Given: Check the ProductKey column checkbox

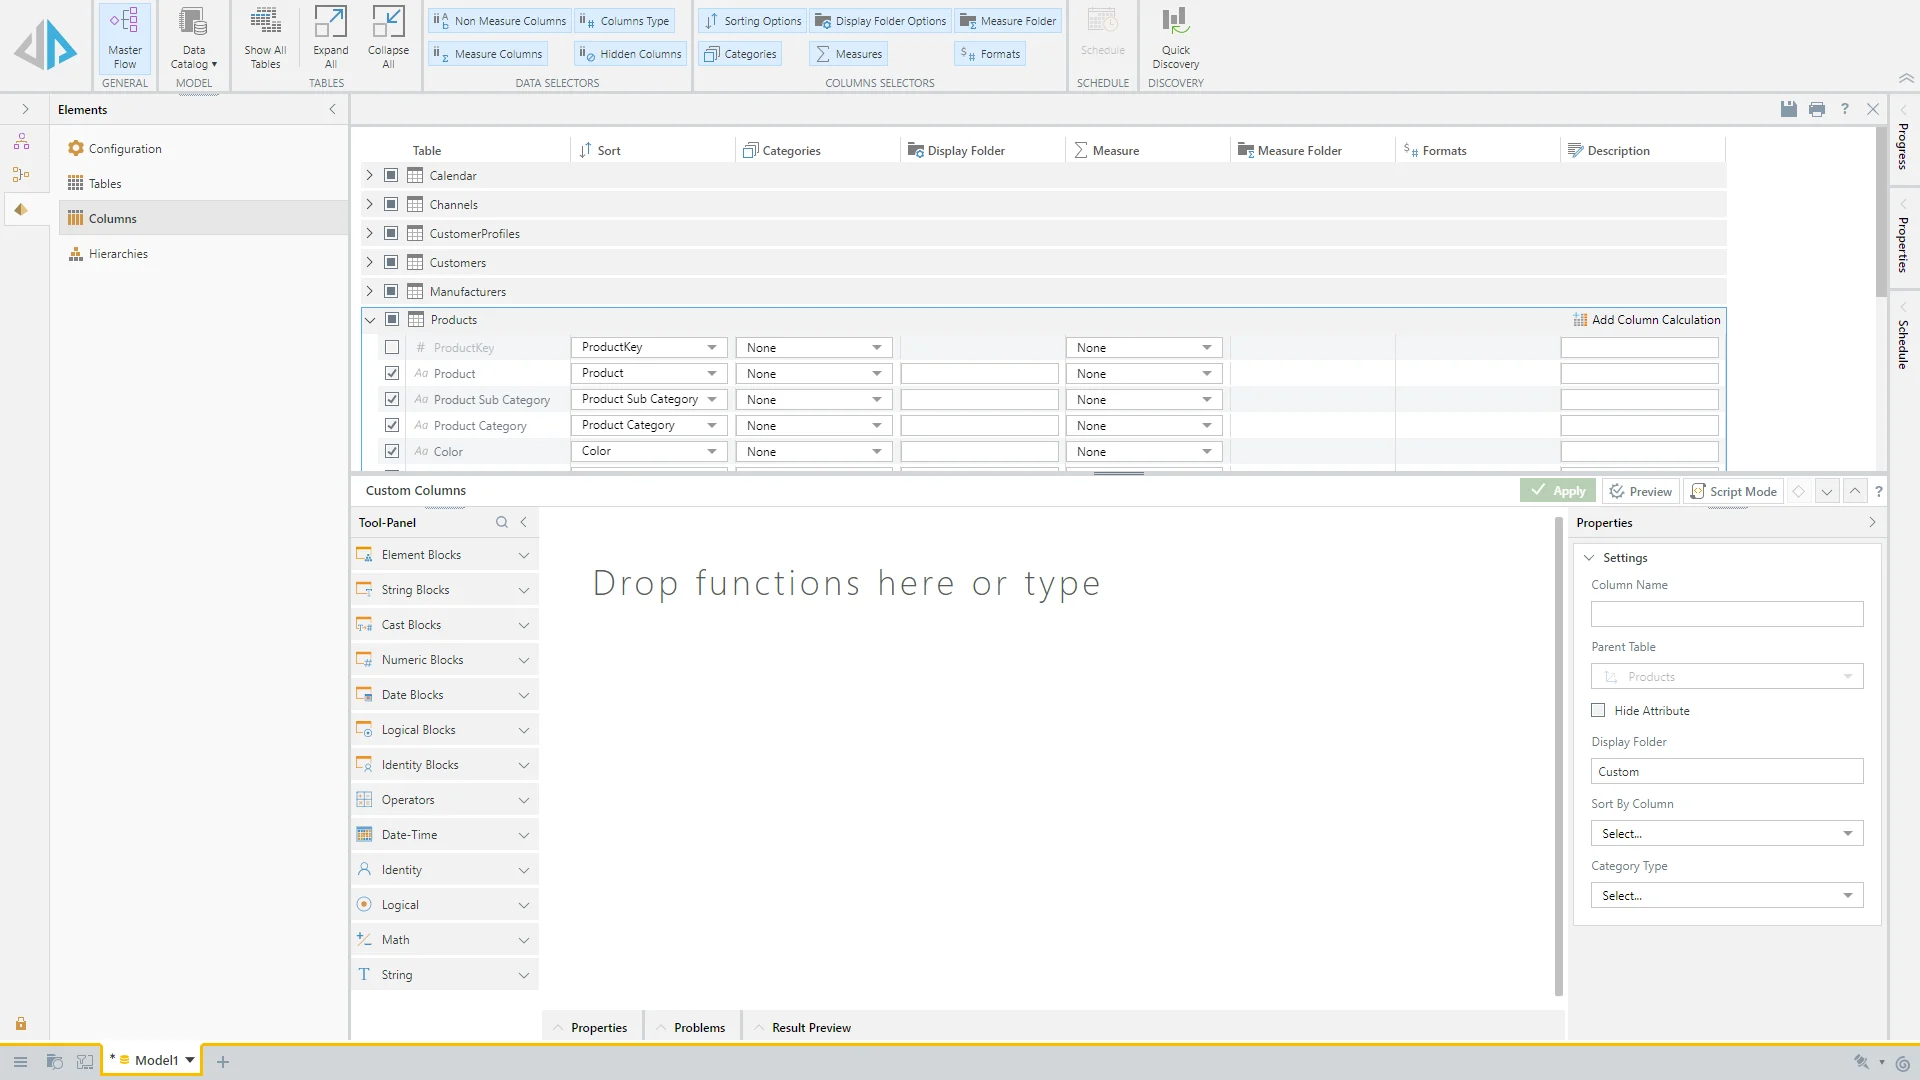Looking at the screenshot, I should (392, 347).
